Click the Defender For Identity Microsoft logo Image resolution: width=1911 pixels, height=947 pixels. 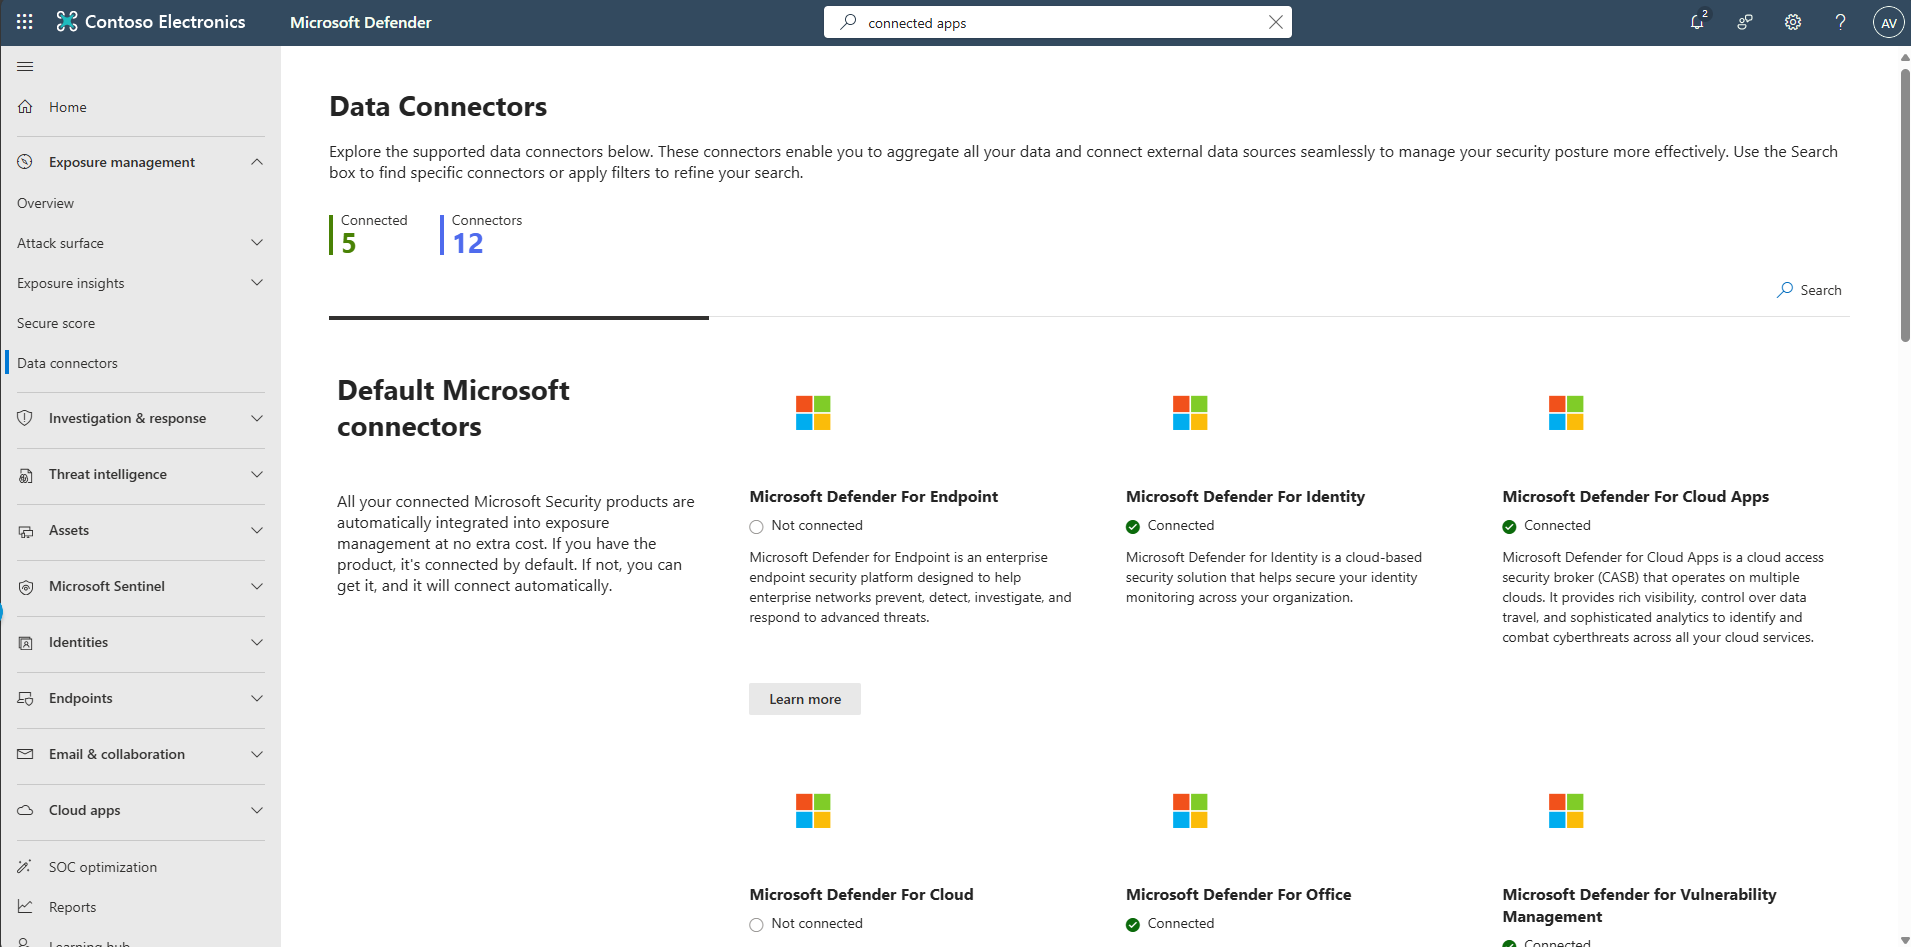1190,413
